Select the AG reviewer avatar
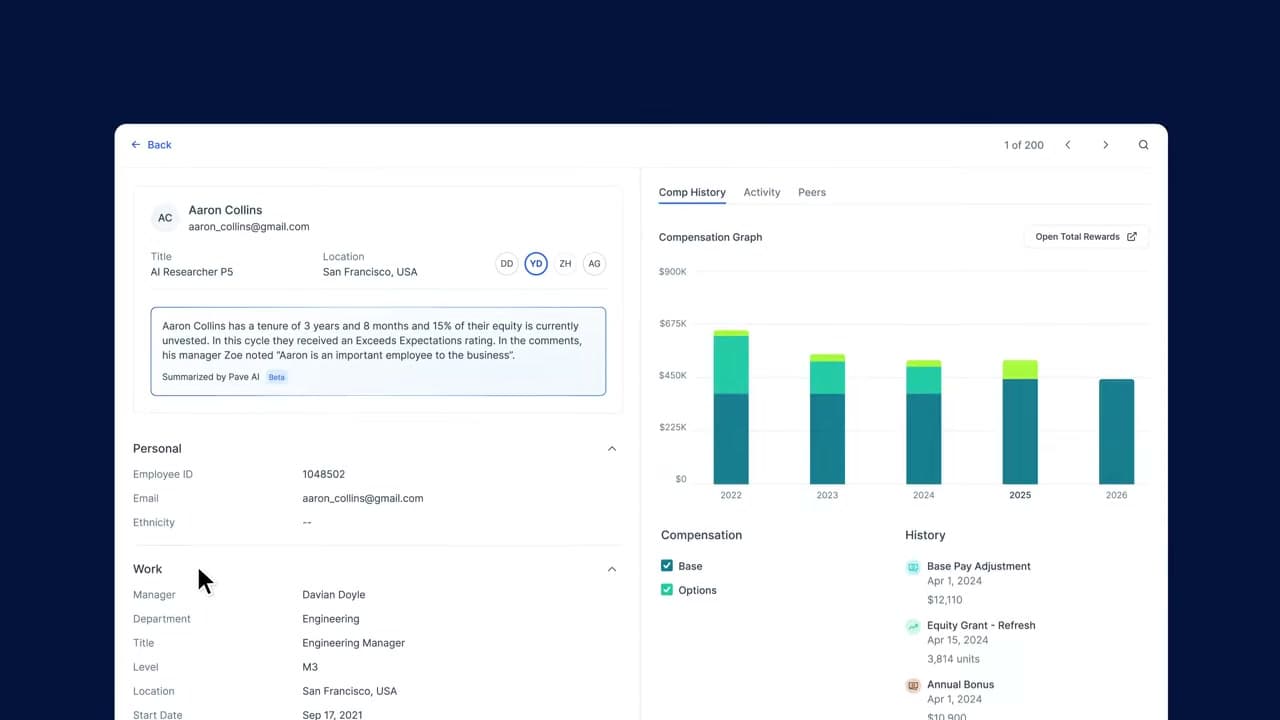Image resolution: width=1280 pixels, height=720 pixels. point(594,264)
